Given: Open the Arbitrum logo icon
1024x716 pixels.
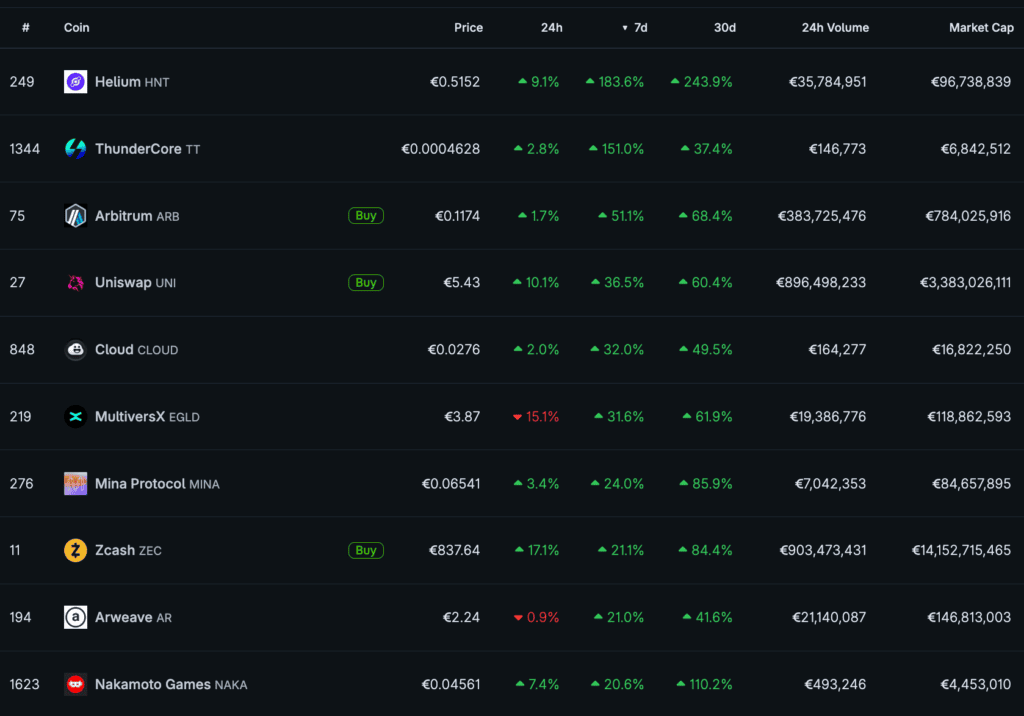Looking at the screenshot, I should coord(75,216).
